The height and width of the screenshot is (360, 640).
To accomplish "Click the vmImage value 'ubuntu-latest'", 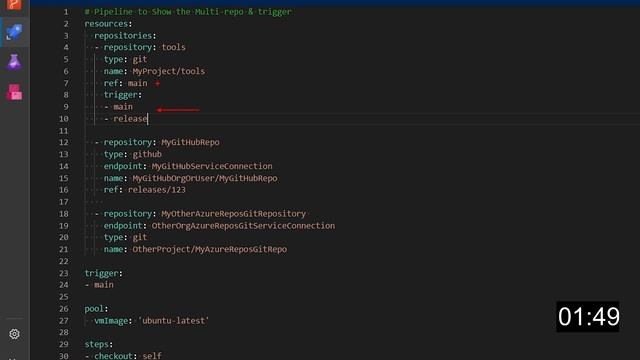I will (174, 320).
